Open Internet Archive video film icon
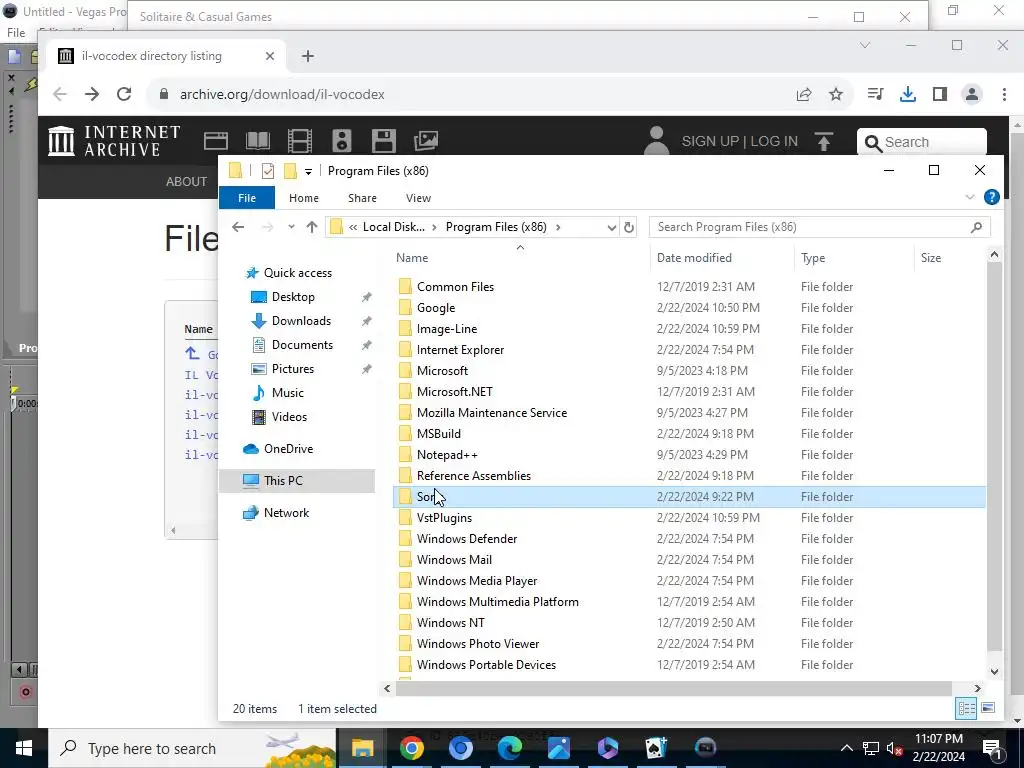 click(x=300, y=140)
